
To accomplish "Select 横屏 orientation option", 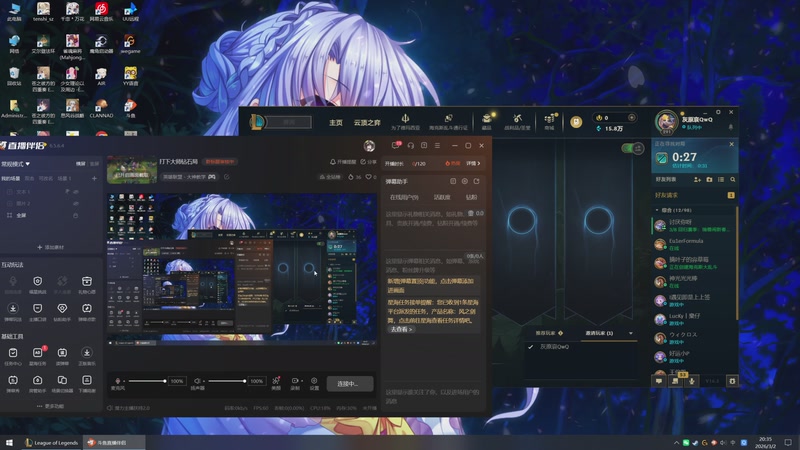I will click(x=81, y=164).
